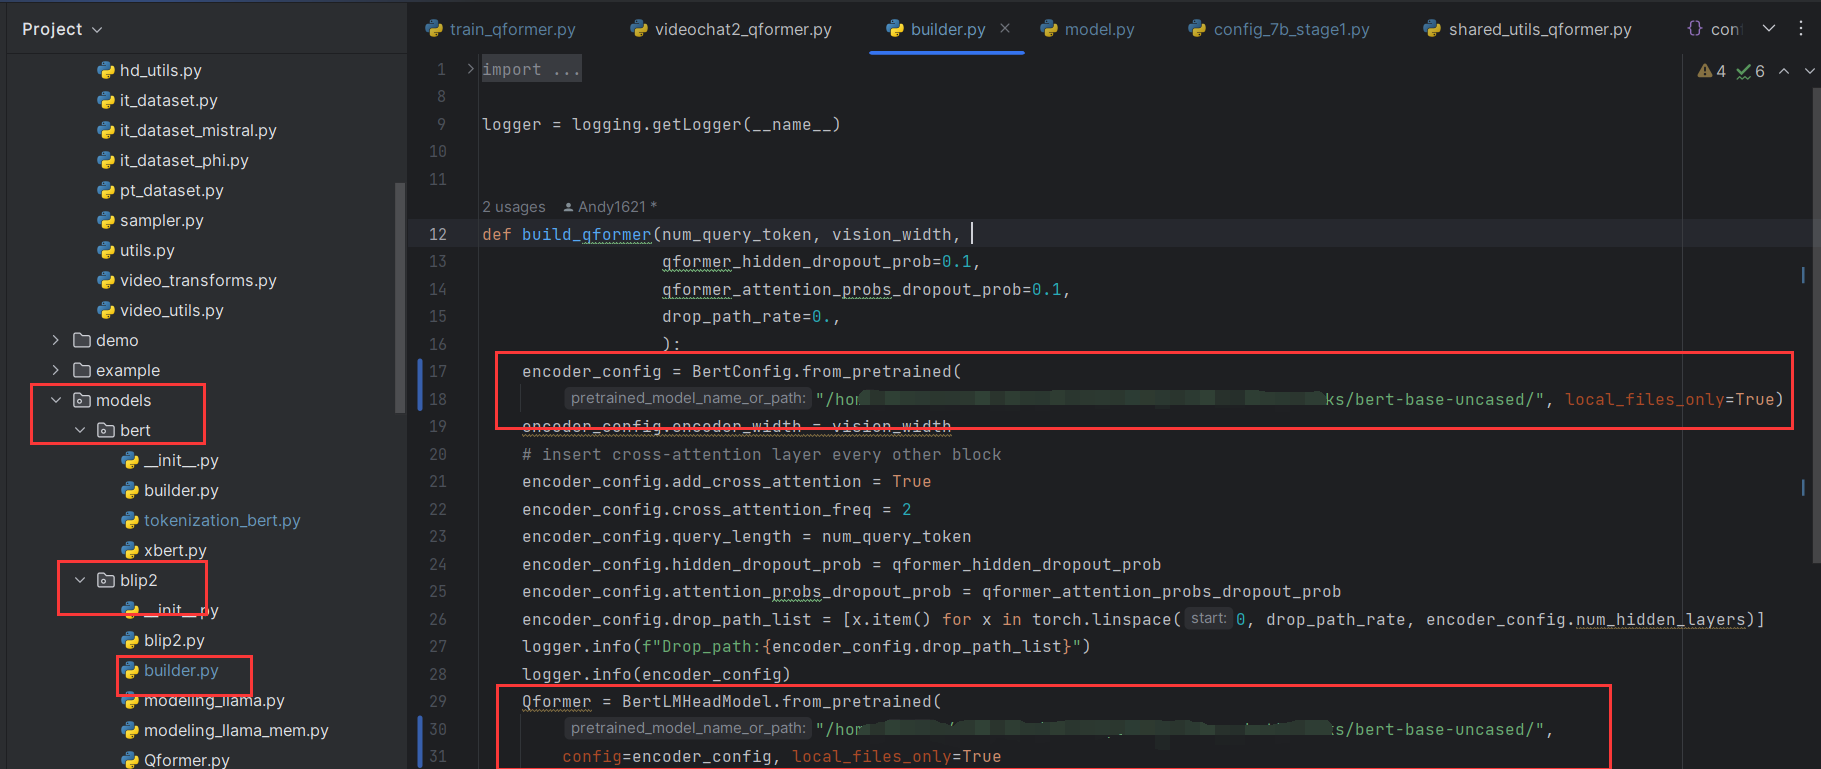Collapse the blip2 folder
The height and width of the screenshot is (769, 1821).
80,580
